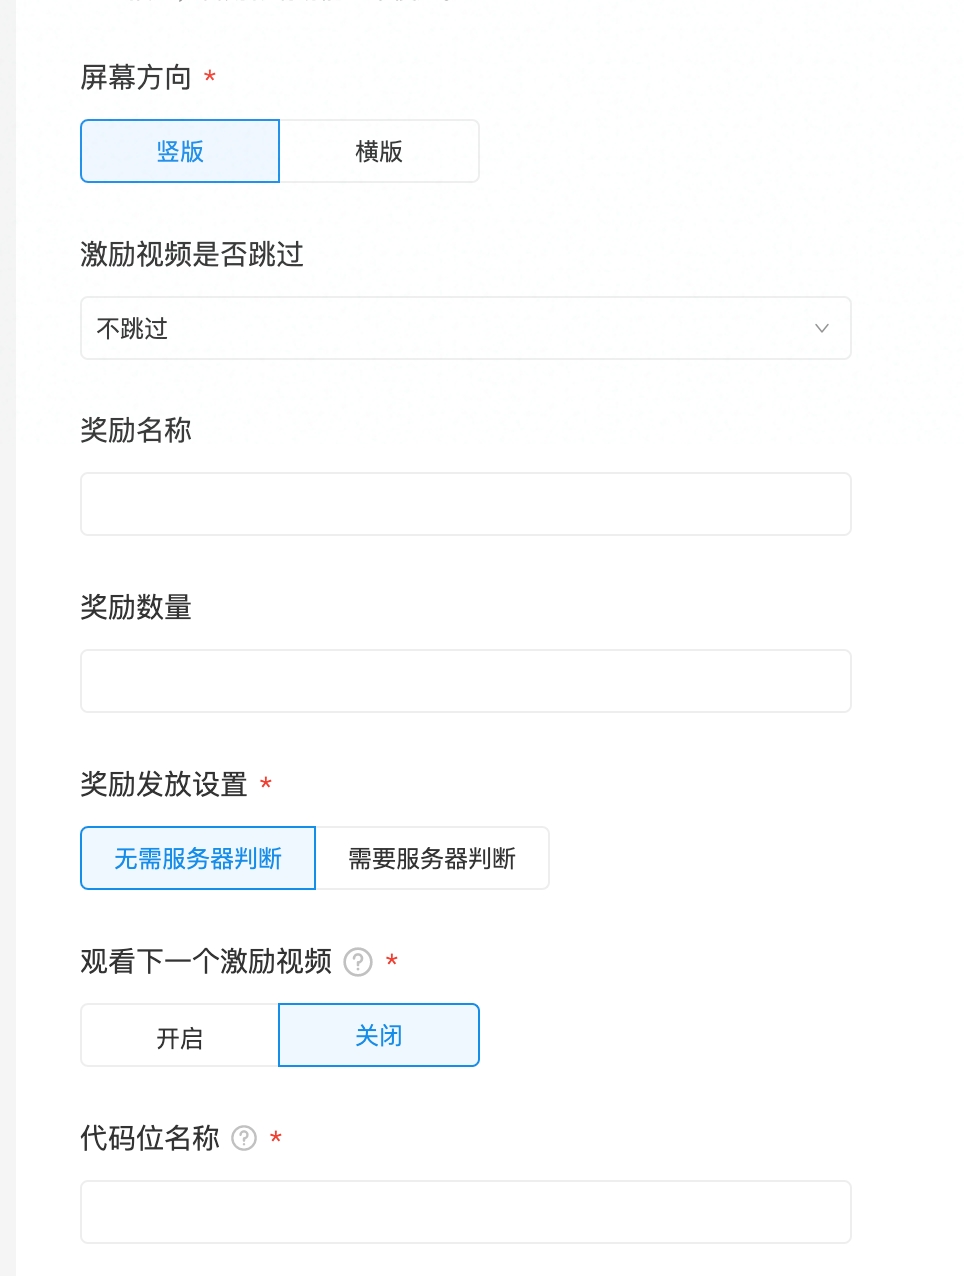Expand dropdown chevron arrow in 激励视频是否跳过
Image resolution: width=964 pixels, height=1276 pixels.
point(822,328)
